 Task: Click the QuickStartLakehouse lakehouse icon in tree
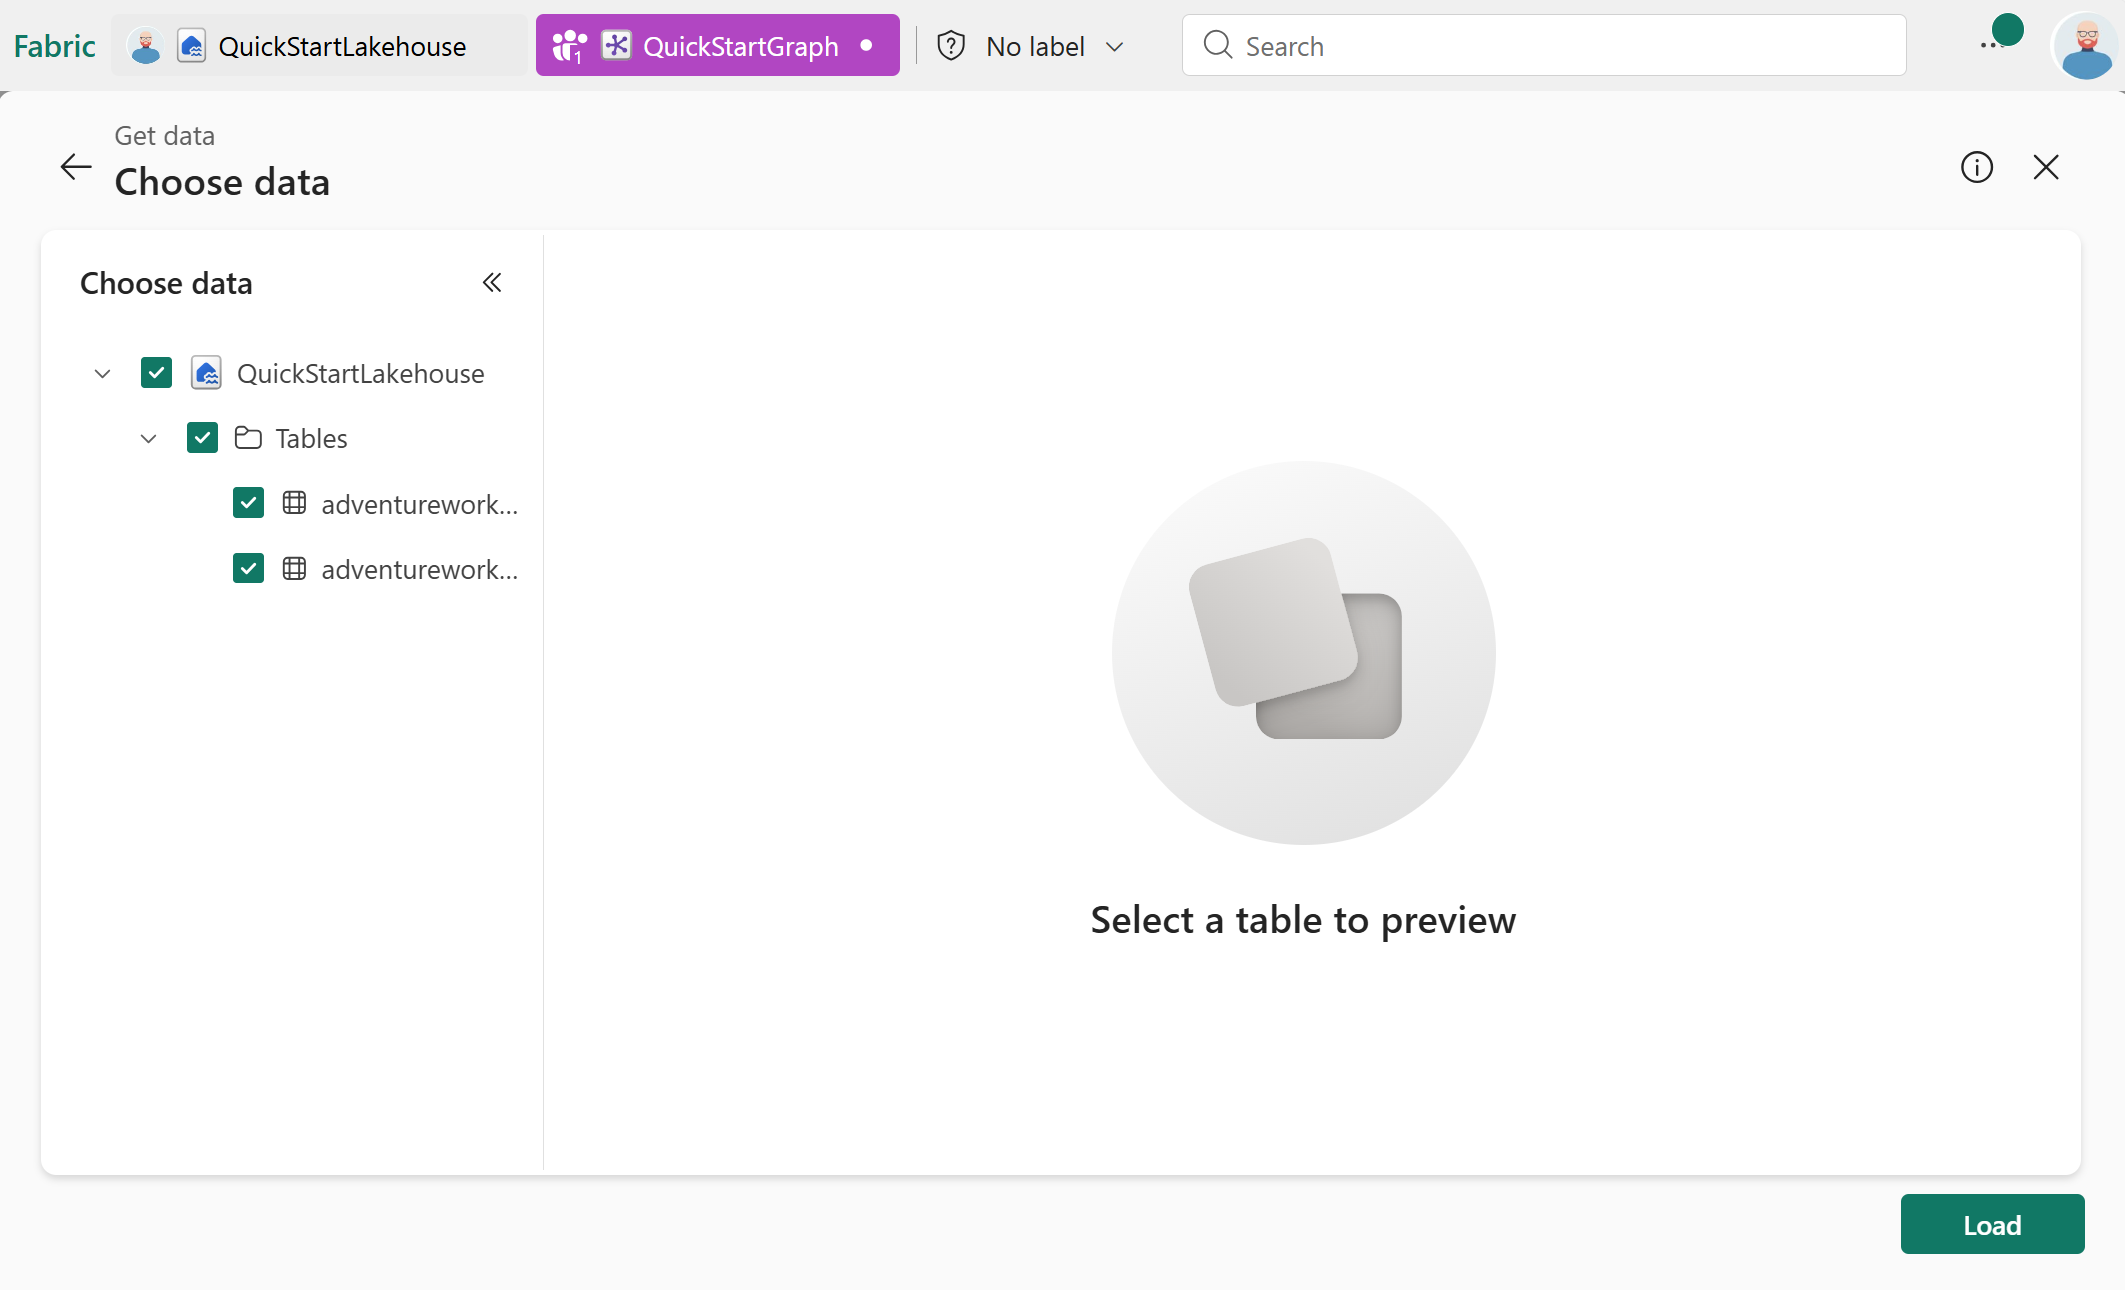tap(206, 373)
